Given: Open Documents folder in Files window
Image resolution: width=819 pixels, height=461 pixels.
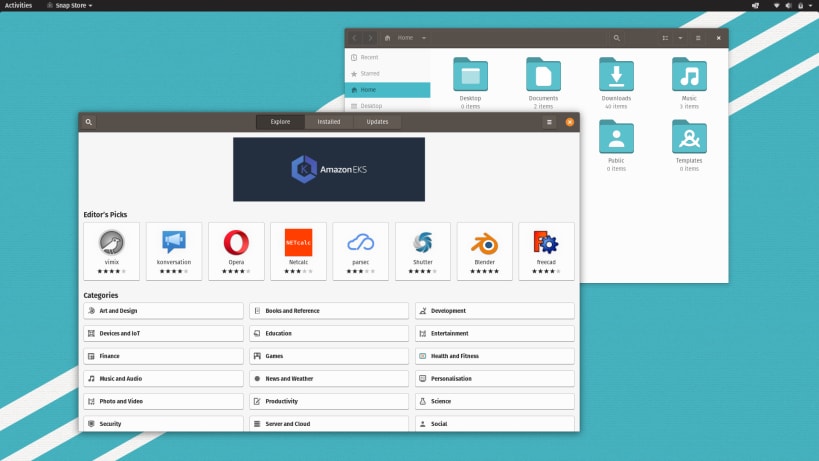Looking at the screenshot, I should click(x=543, y=84).
